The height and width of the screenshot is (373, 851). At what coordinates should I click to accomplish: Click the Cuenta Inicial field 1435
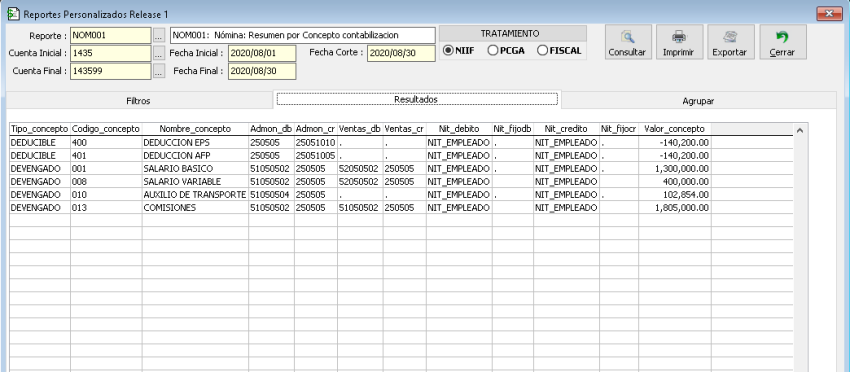(110, 53)
